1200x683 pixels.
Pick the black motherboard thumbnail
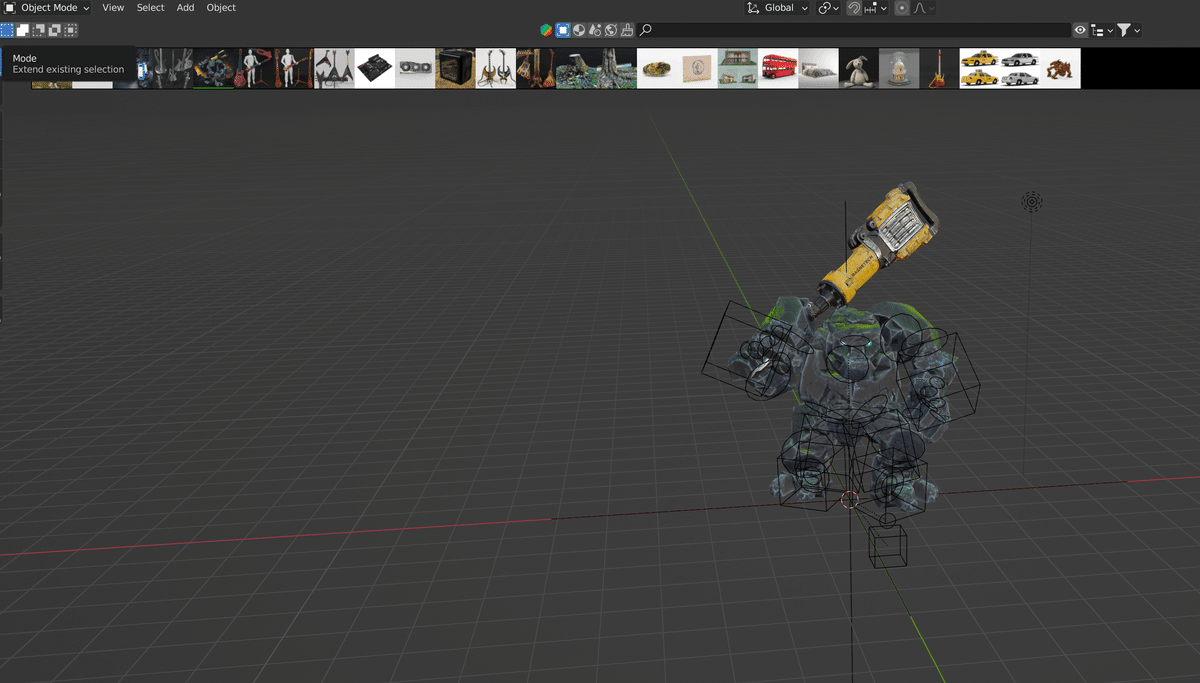point(375,68)
